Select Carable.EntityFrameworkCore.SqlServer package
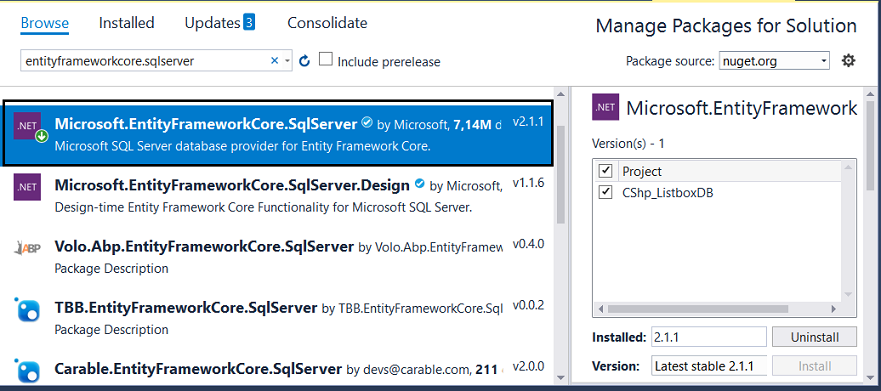The image size is (881, 391). 277,369
